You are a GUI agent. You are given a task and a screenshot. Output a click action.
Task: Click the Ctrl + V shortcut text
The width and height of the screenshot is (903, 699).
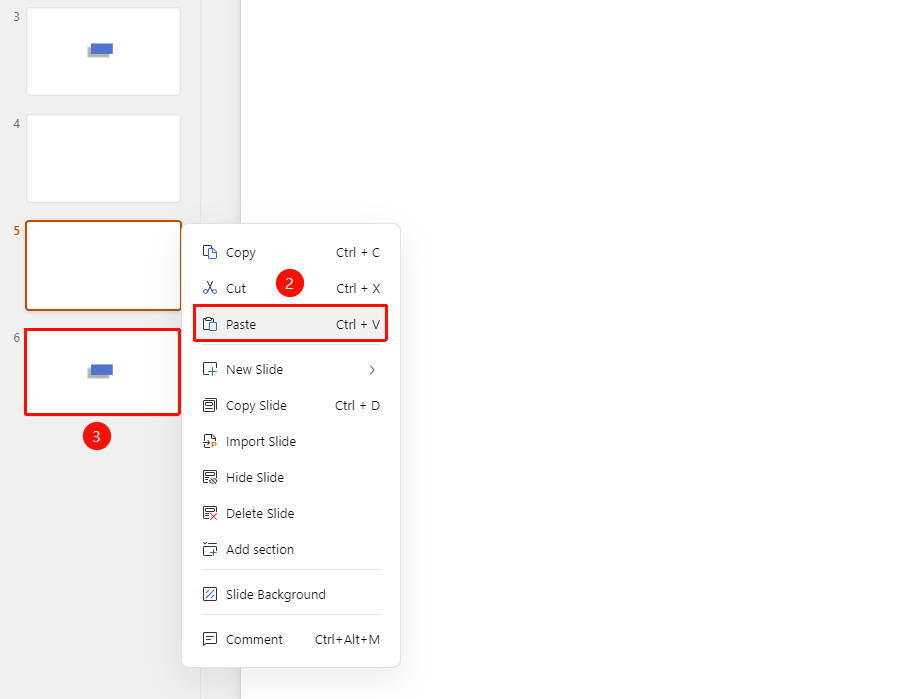pos(358,324)
